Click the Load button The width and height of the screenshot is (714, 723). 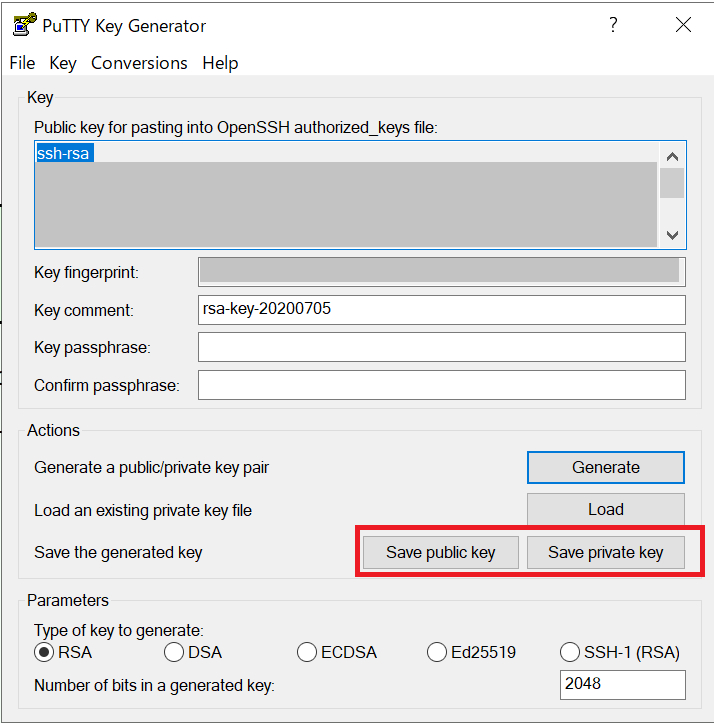pos(606,509)
